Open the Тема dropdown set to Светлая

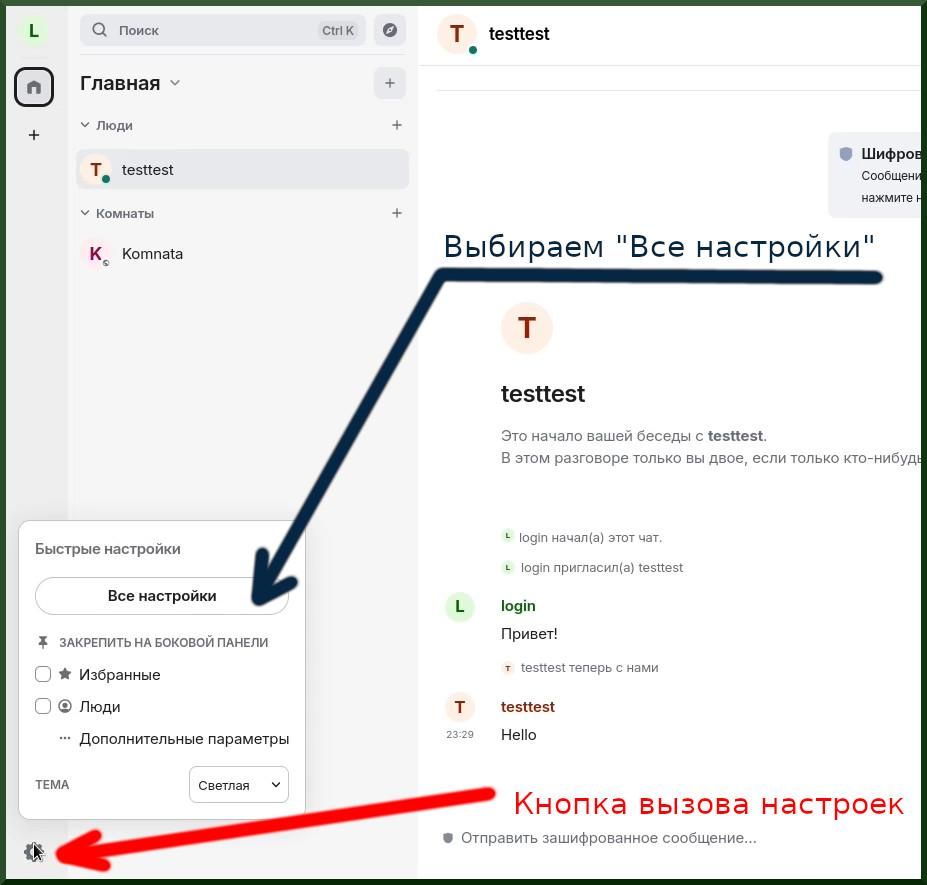point(238,785)
